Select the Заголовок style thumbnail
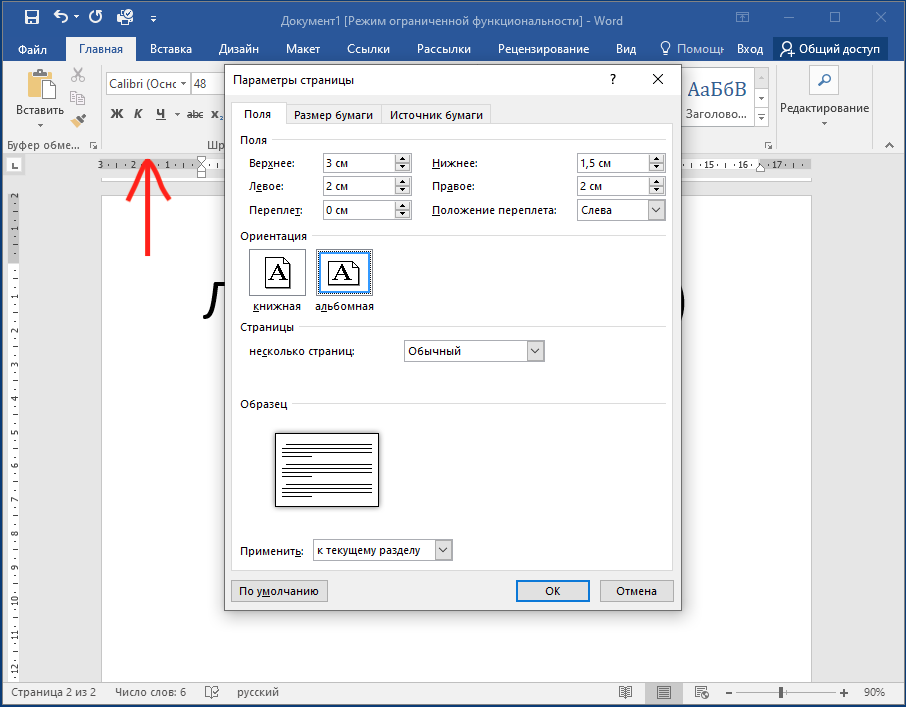 click(x=716, y=97)
